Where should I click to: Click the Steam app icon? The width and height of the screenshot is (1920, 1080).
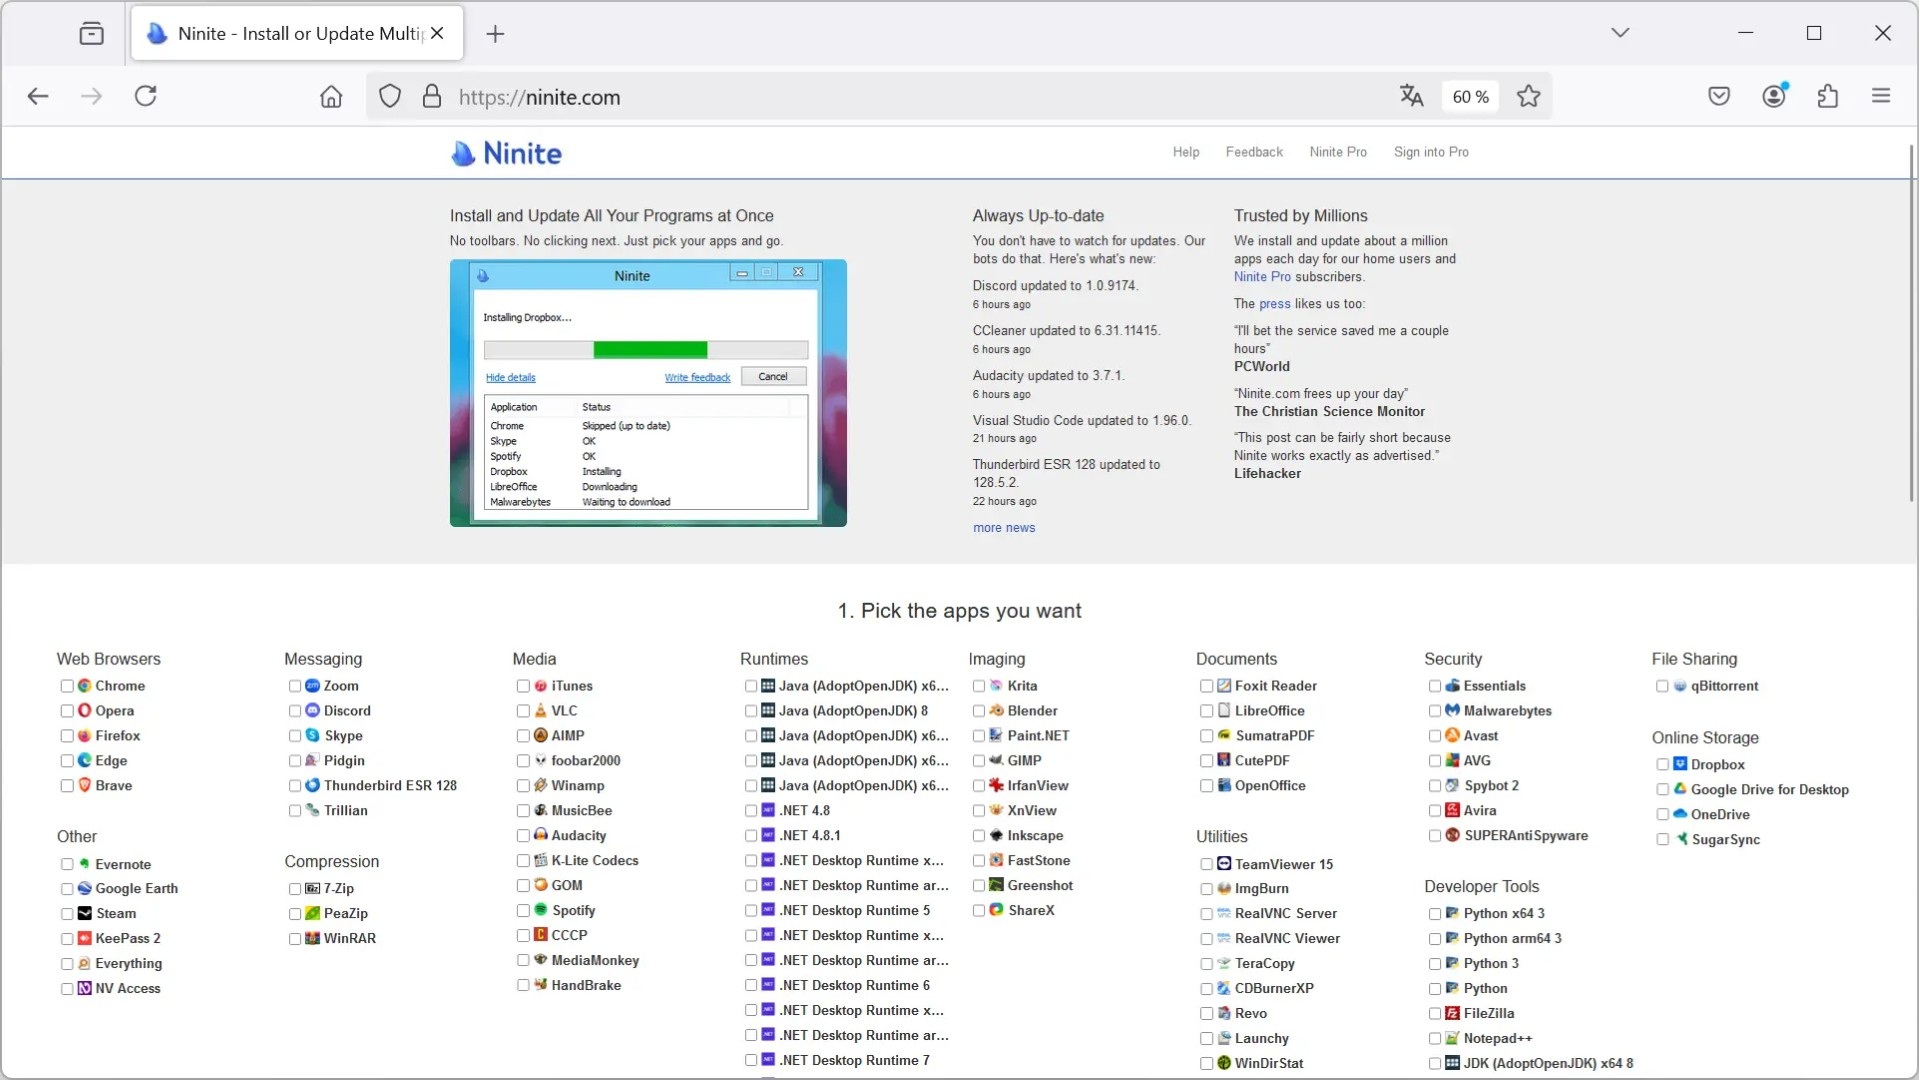85,914
